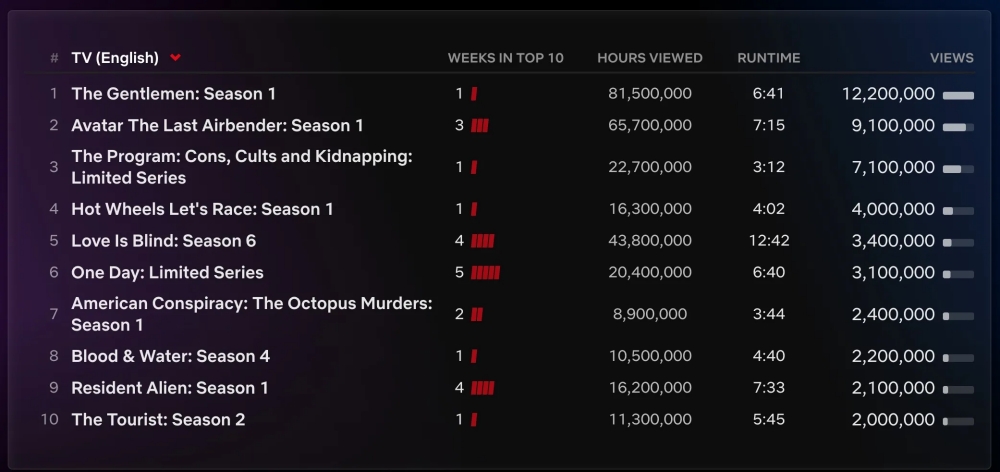The image size is (1000, 472).
Task: Click the four red week bars for Love Is Blind
Action: pyautogui.click(x=483, y=241)
